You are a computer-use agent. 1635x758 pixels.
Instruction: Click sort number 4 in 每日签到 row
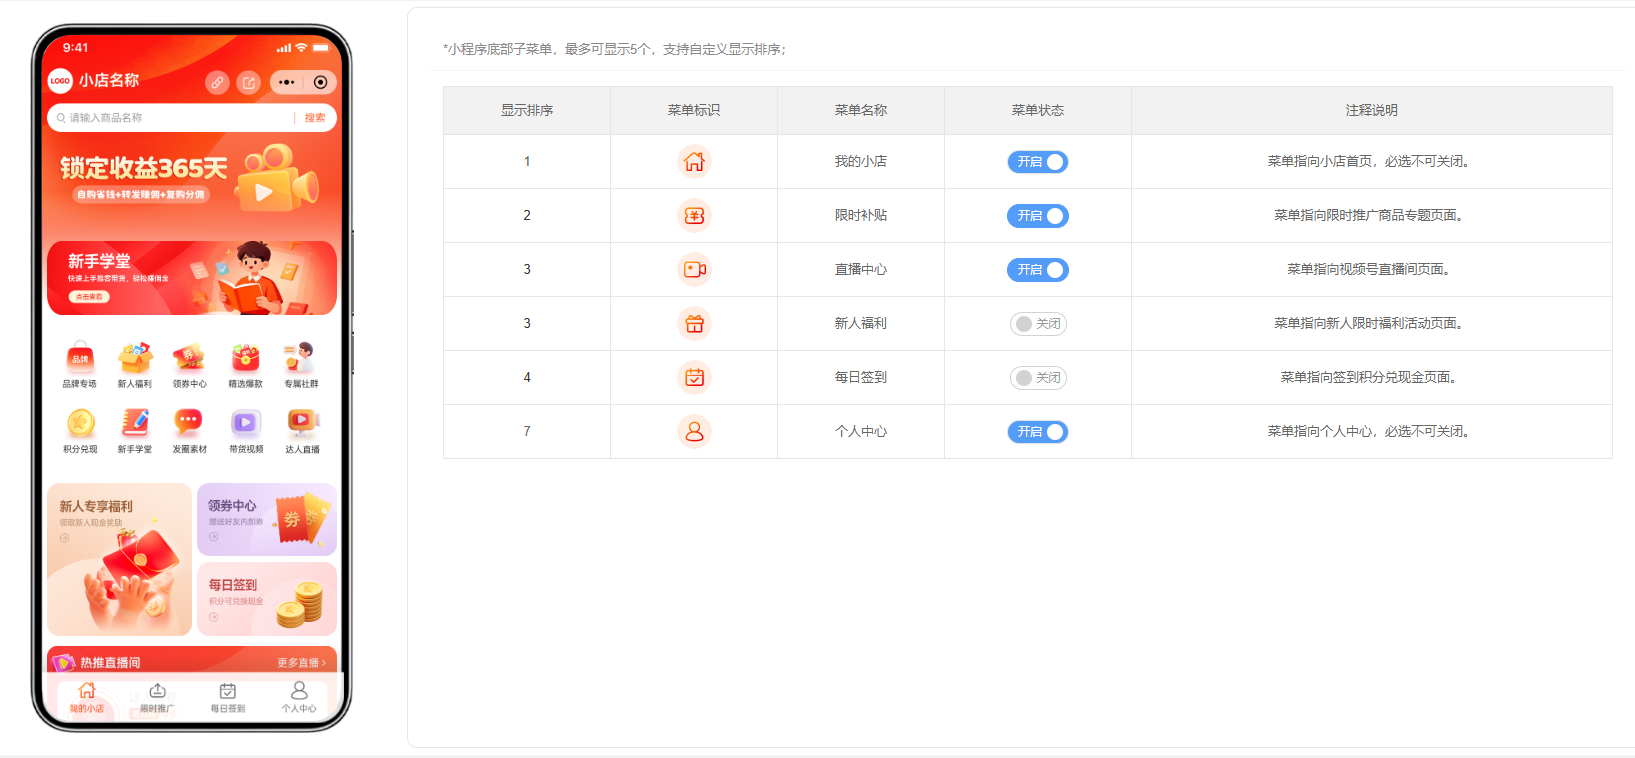coord(527,377)
